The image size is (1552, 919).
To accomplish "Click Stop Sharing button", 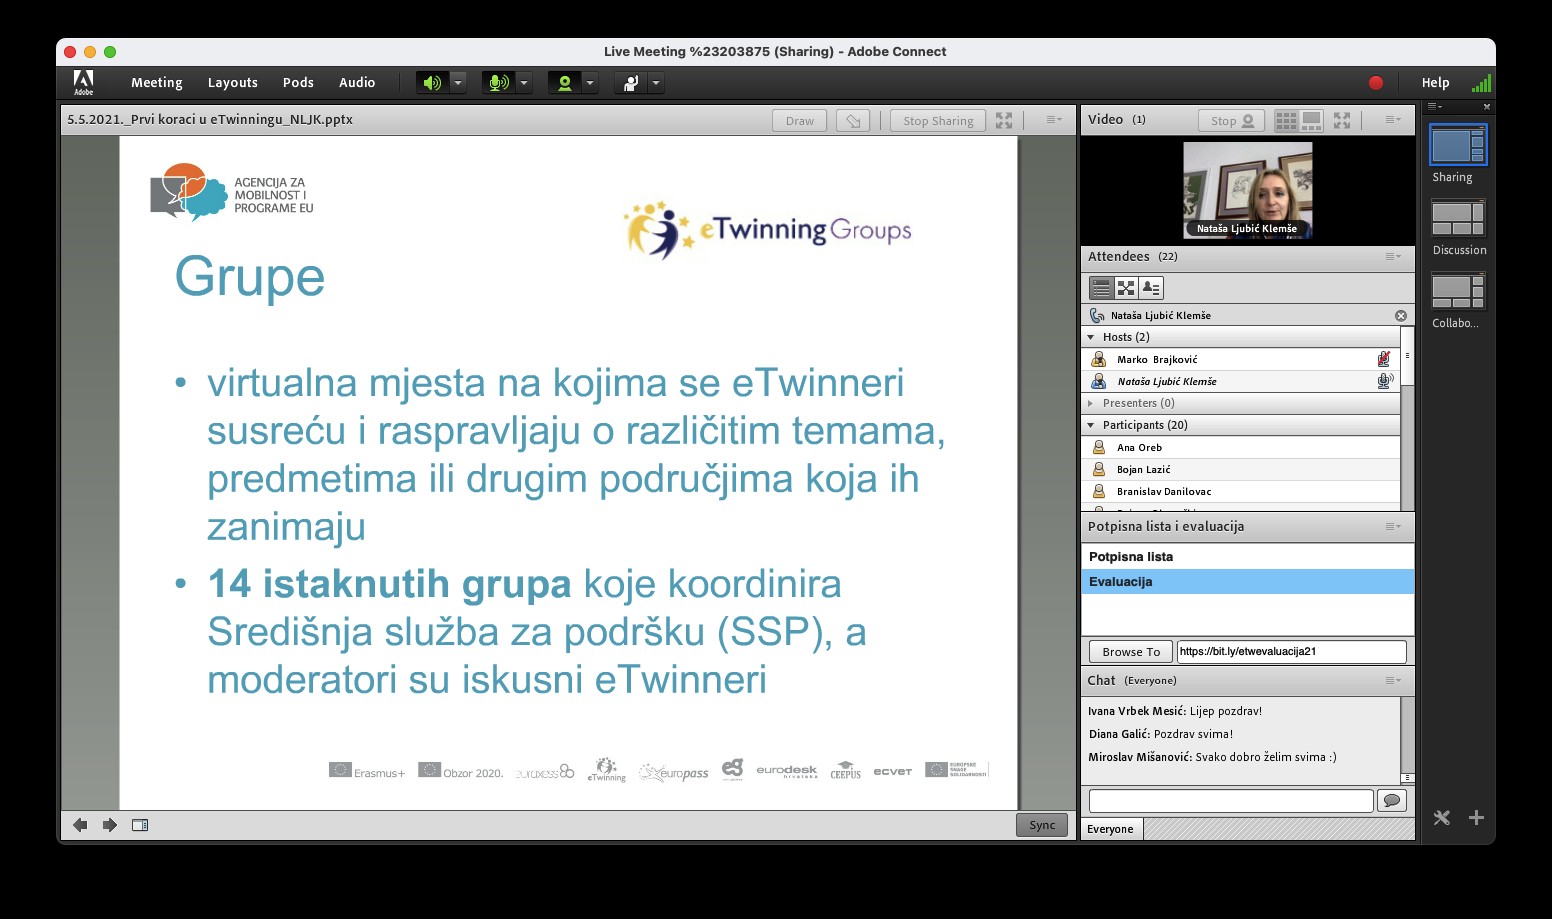I will 938,121.
